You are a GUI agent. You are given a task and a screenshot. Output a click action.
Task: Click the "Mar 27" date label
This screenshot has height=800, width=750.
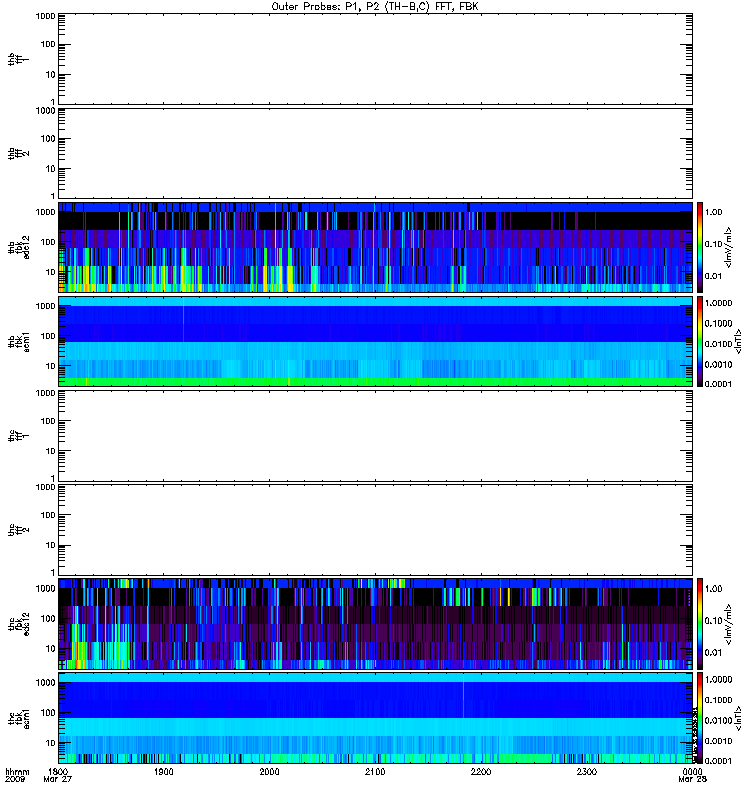tap(58, 780)
